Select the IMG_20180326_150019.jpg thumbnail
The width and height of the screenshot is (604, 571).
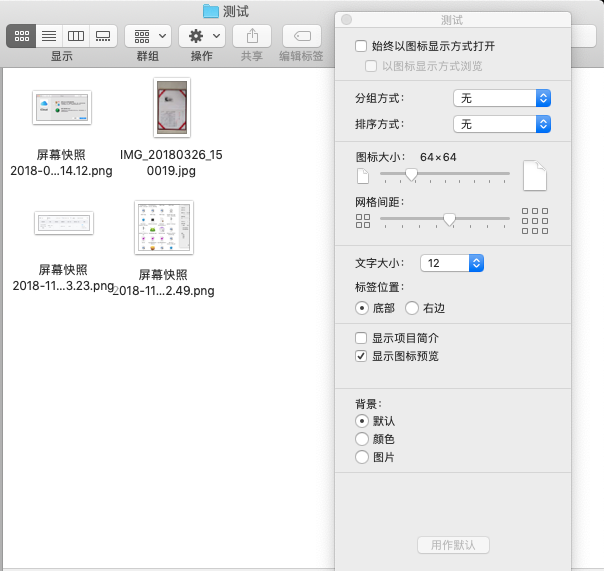171,108
